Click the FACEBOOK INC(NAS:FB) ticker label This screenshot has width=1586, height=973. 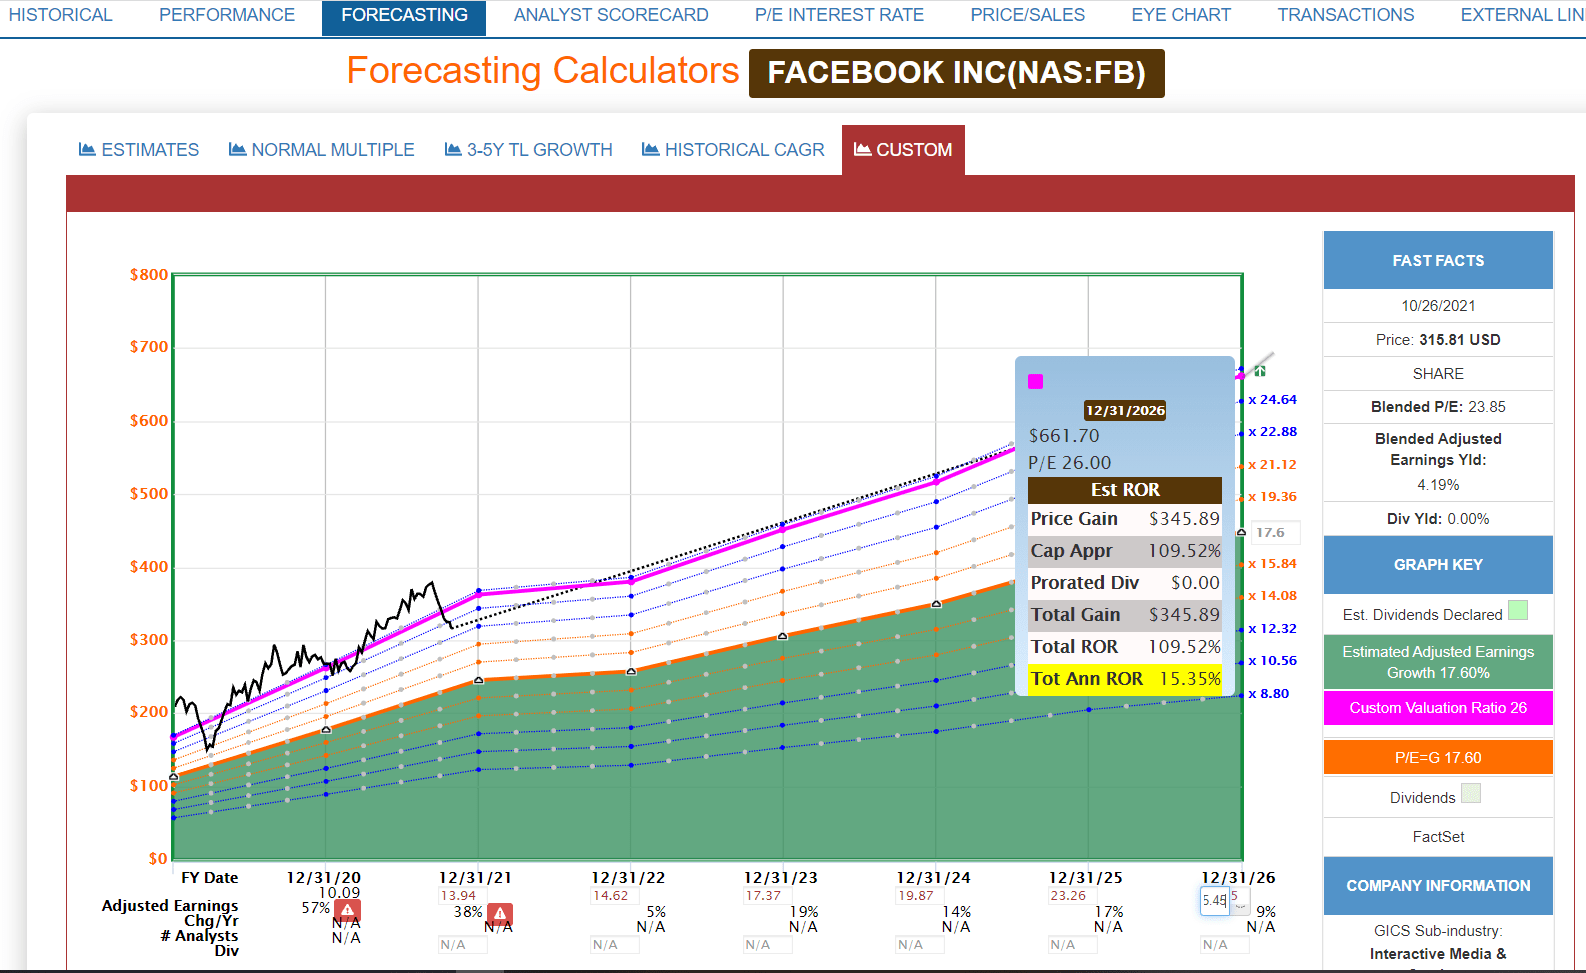956,73
